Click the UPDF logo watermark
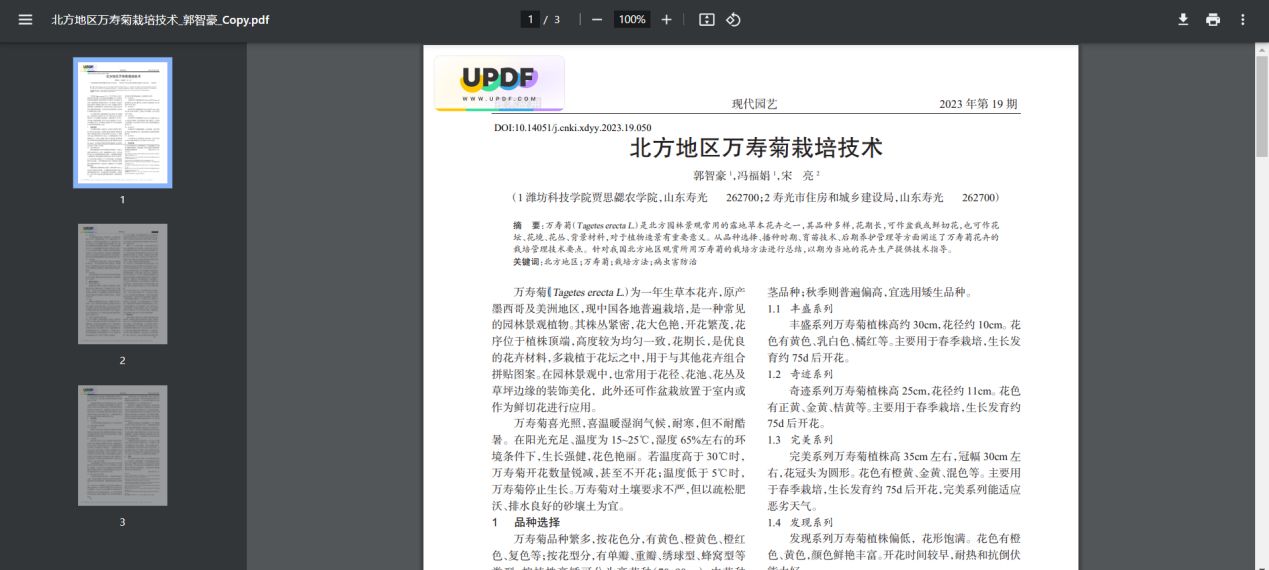This screenshot has width=1269, height=570. click(499, 83)
